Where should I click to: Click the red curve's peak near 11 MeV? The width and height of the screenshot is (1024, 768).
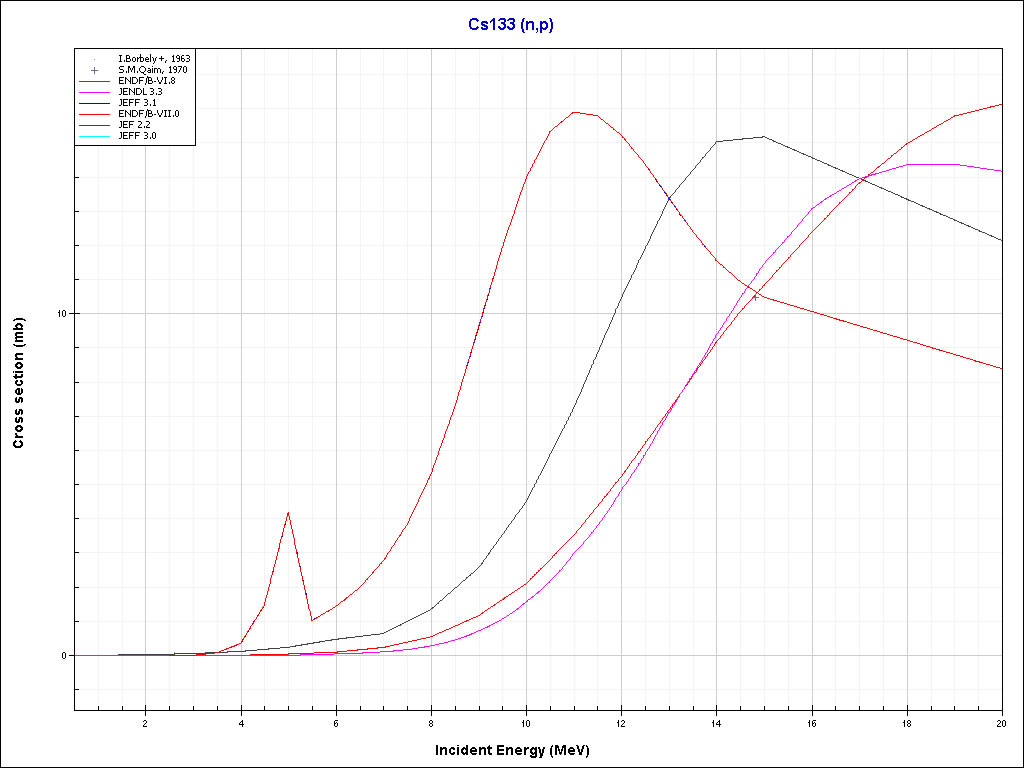pos(574,112)
